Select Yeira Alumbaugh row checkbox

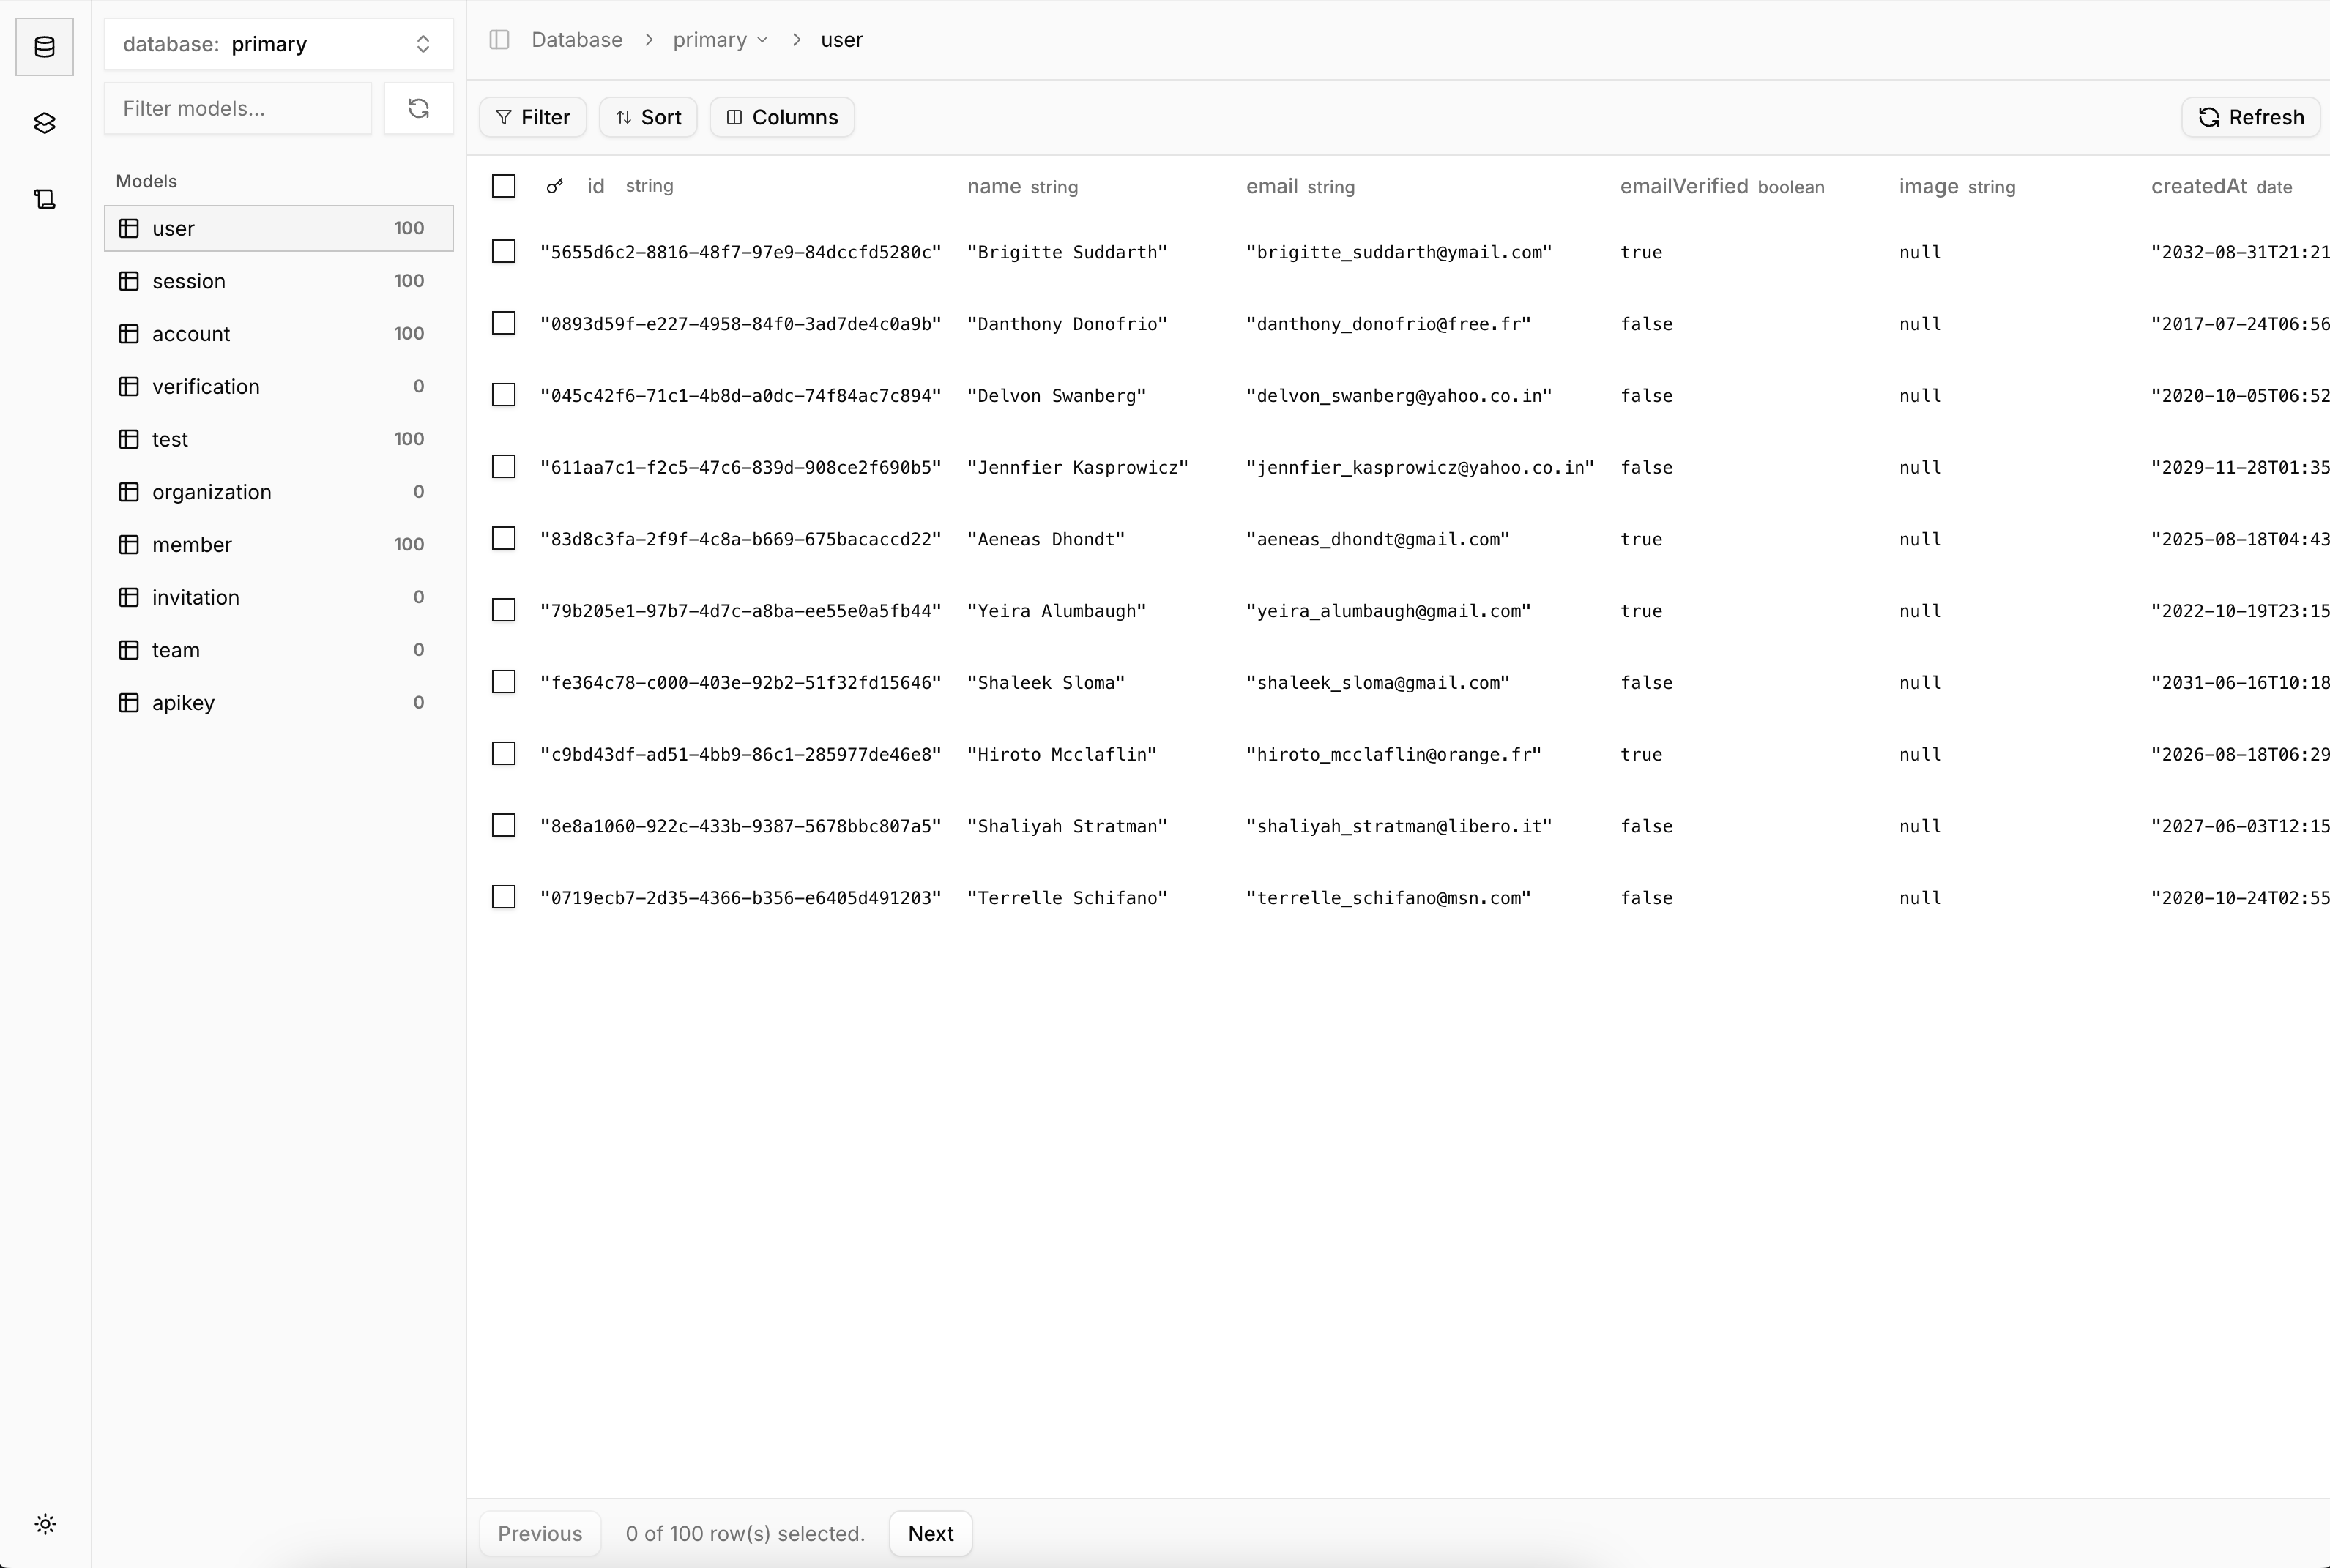coord(504,610)
